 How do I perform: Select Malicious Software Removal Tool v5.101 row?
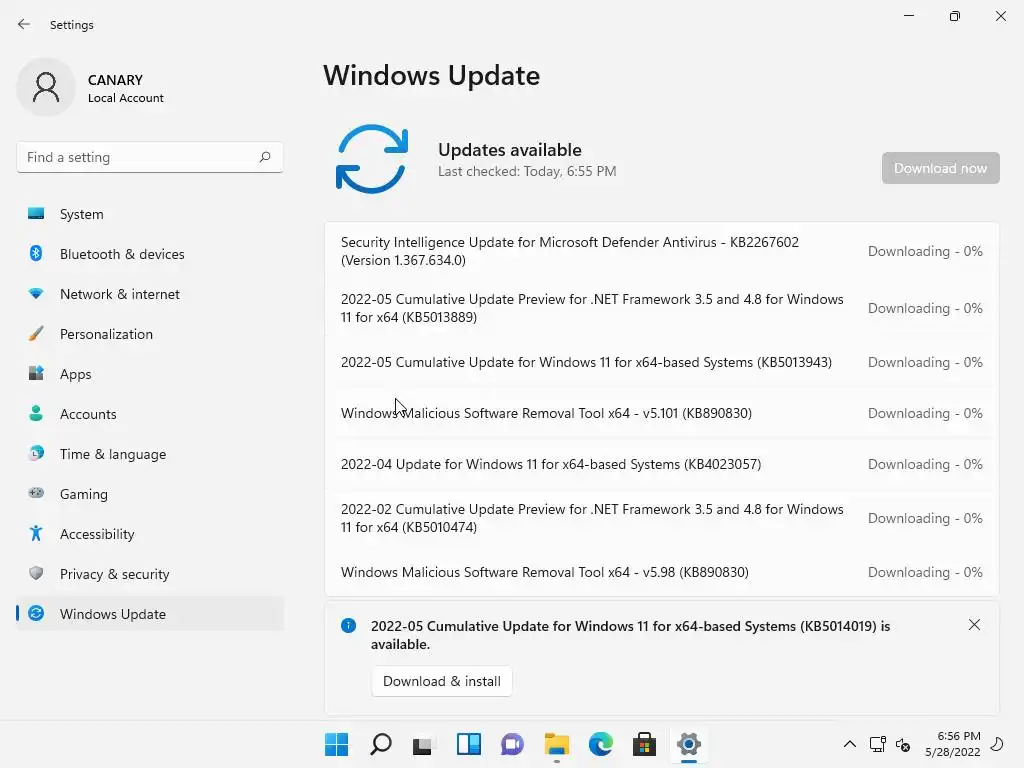[x=662, y=413]
